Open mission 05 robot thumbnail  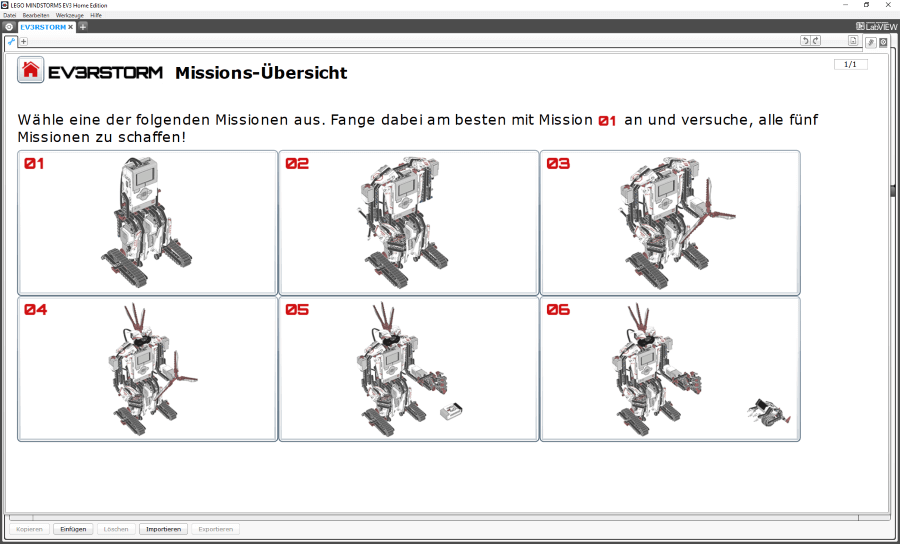coord(409,369)
